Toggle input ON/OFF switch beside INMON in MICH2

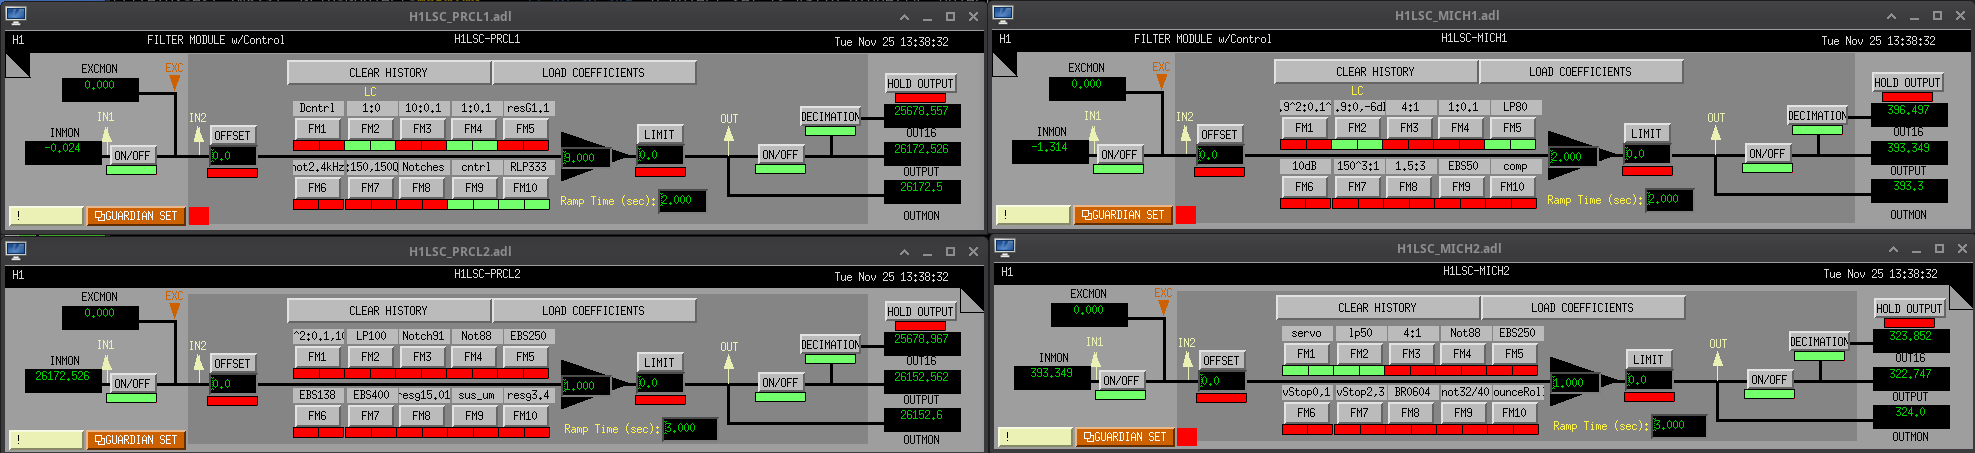(1120, 381)
